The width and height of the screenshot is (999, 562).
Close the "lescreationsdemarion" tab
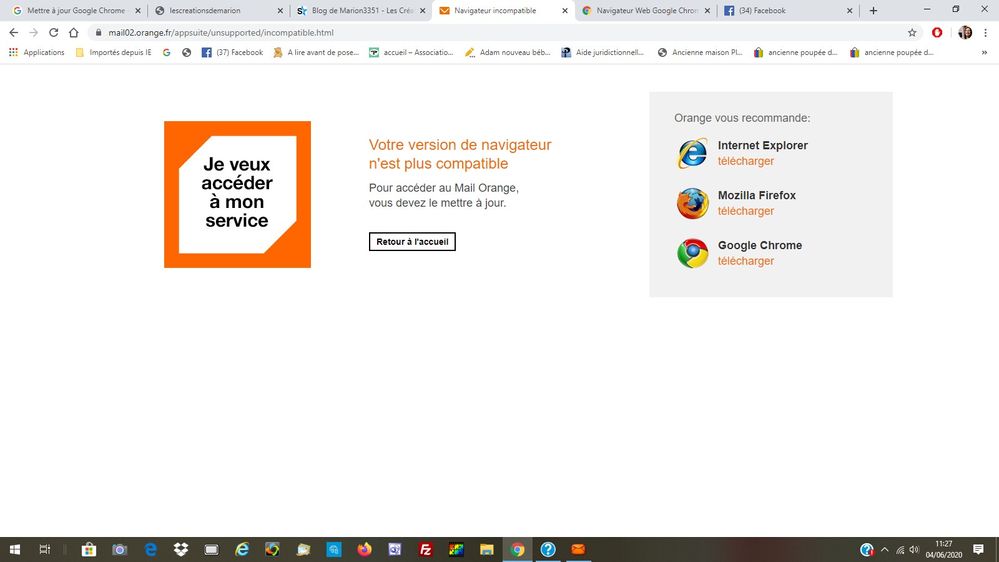[280, 11]
